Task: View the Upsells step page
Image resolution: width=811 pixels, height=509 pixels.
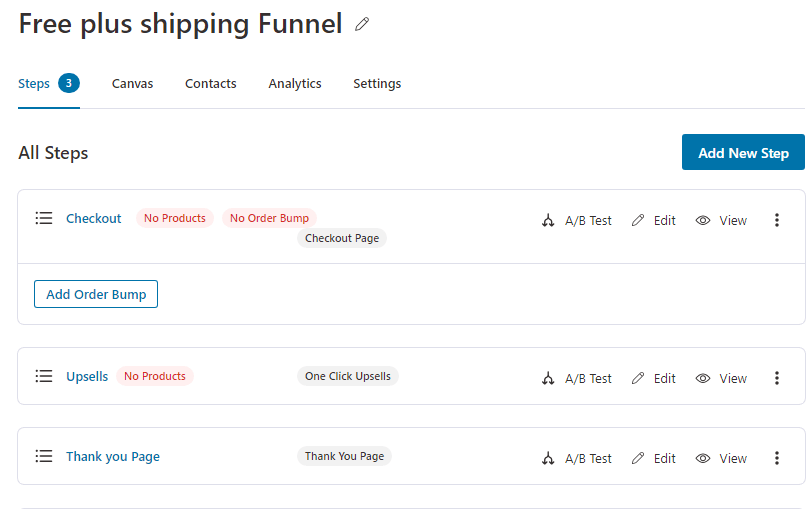Action: (x=721, y=378)
